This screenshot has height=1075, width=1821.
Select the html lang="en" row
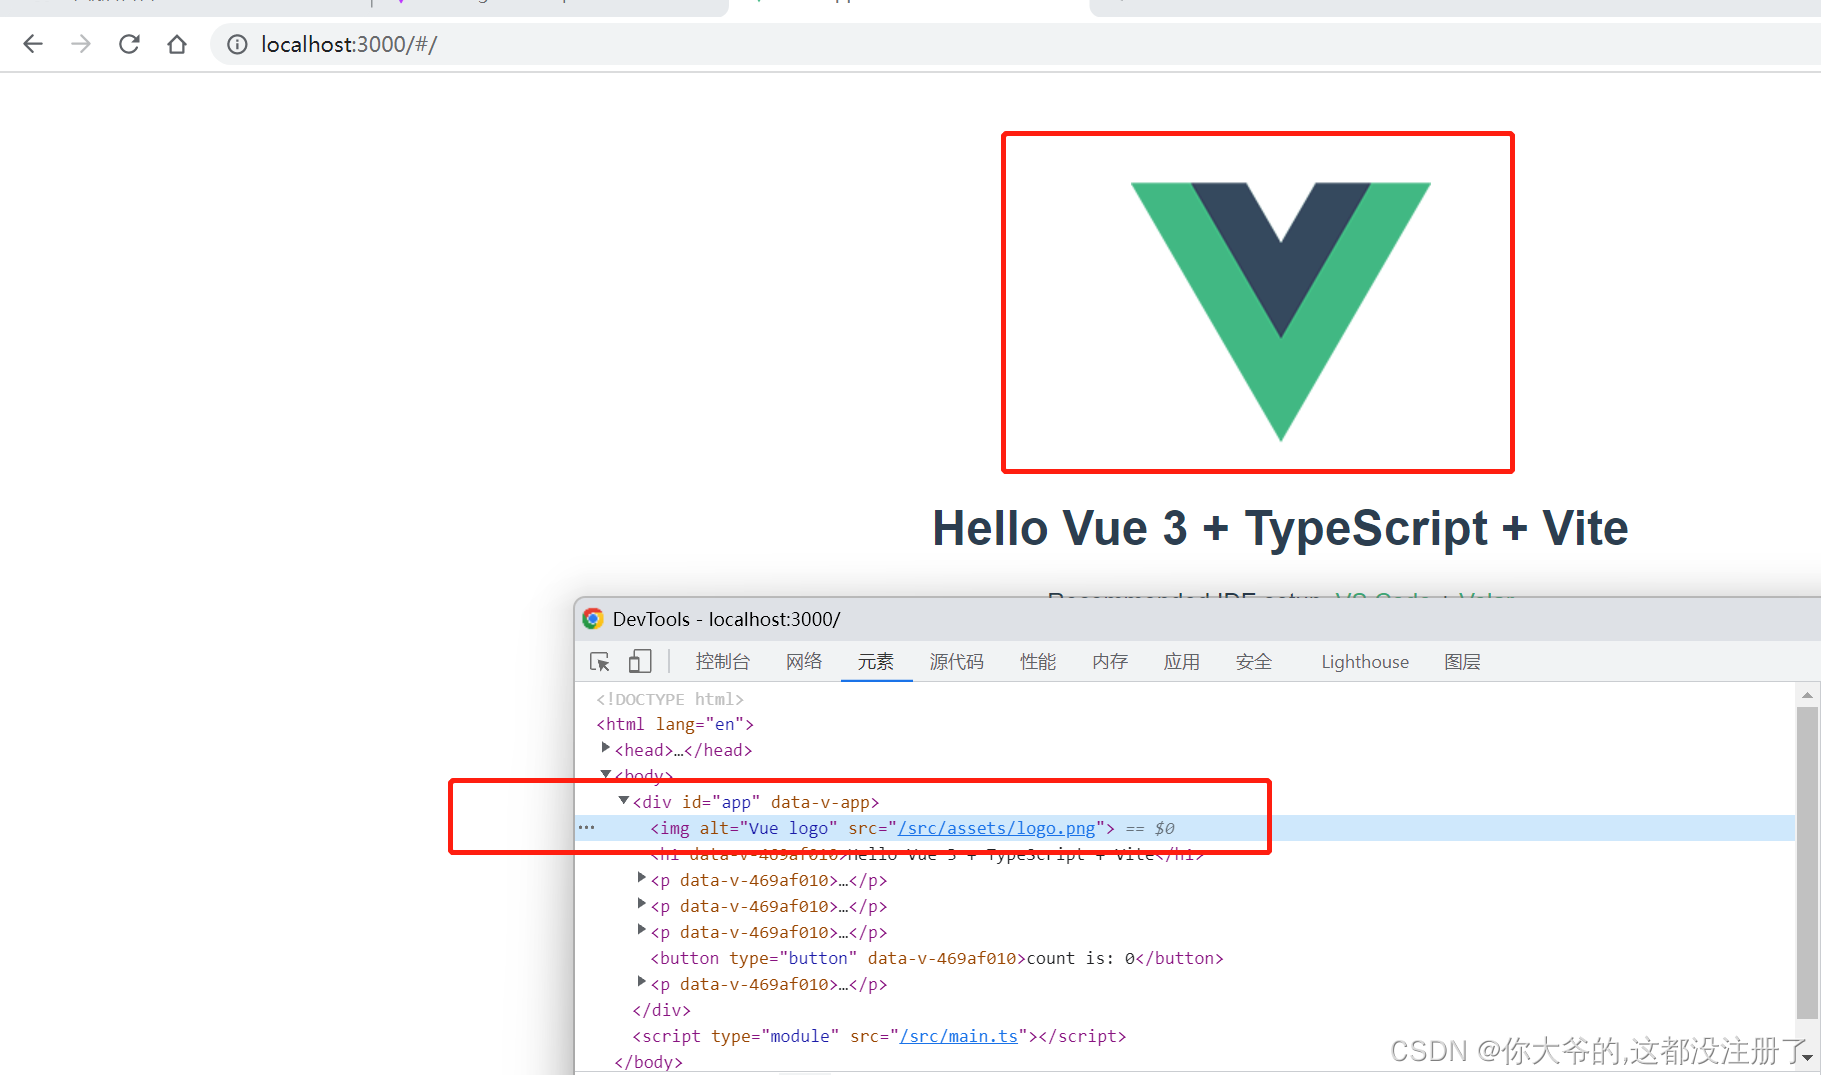(675, 724)
